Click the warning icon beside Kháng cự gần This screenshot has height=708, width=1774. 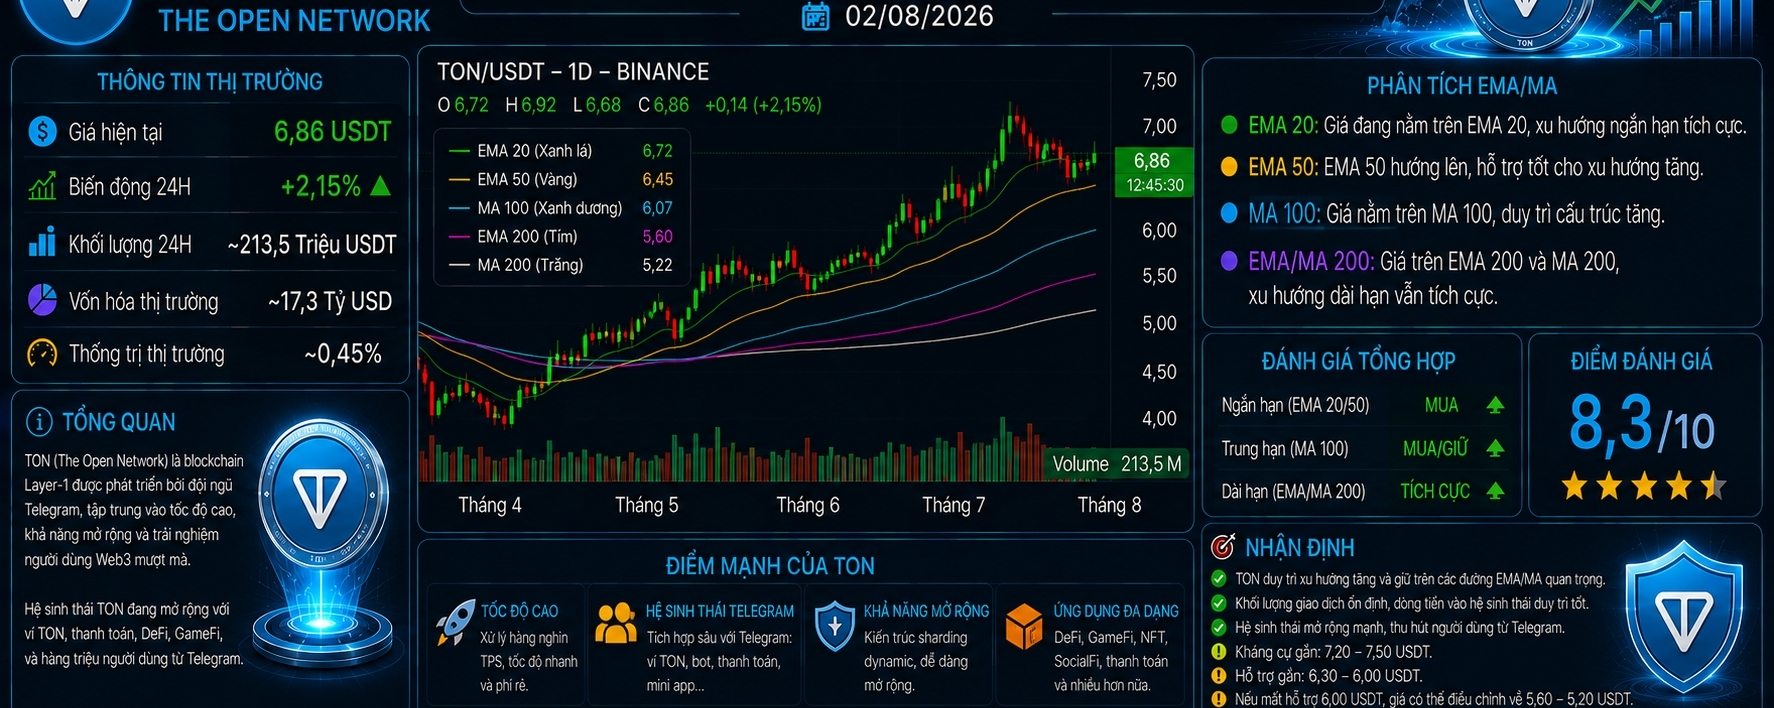click(x=1218, y=651)
